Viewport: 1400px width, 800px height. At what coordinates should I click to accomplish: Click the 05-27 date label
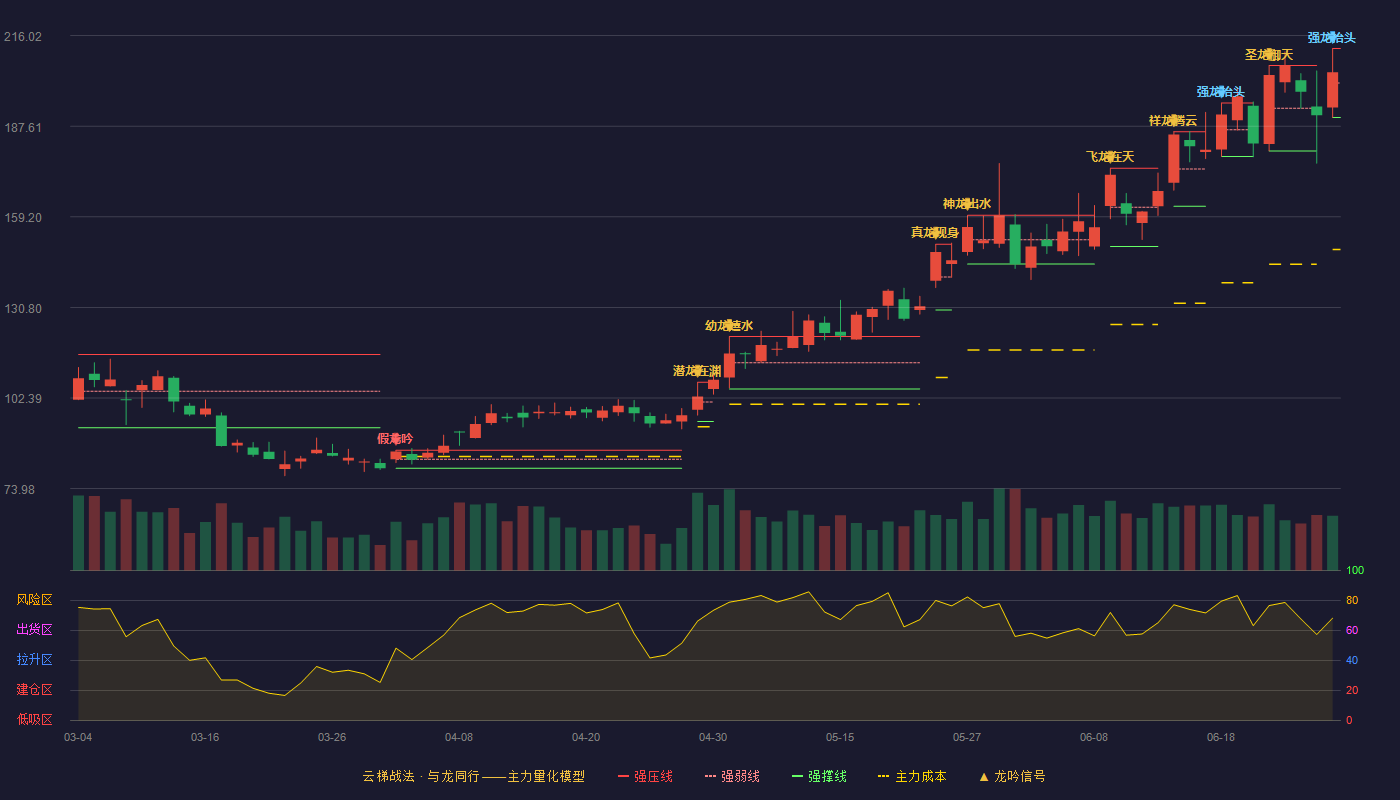pyautogui.click(x=967, y=737)
